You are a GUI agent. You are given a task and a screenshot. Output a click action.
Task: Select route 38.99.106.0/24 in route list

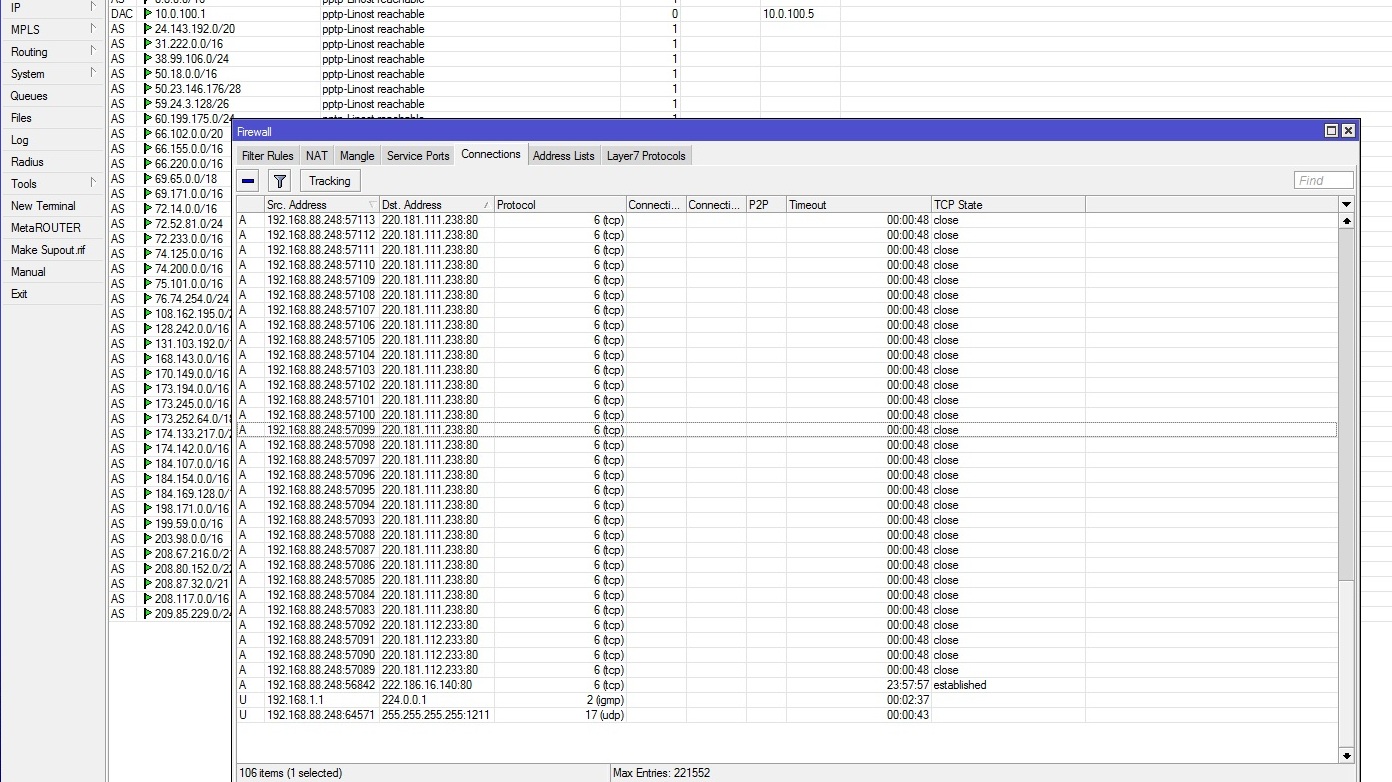pyautogui.click(x=192, y=59)
